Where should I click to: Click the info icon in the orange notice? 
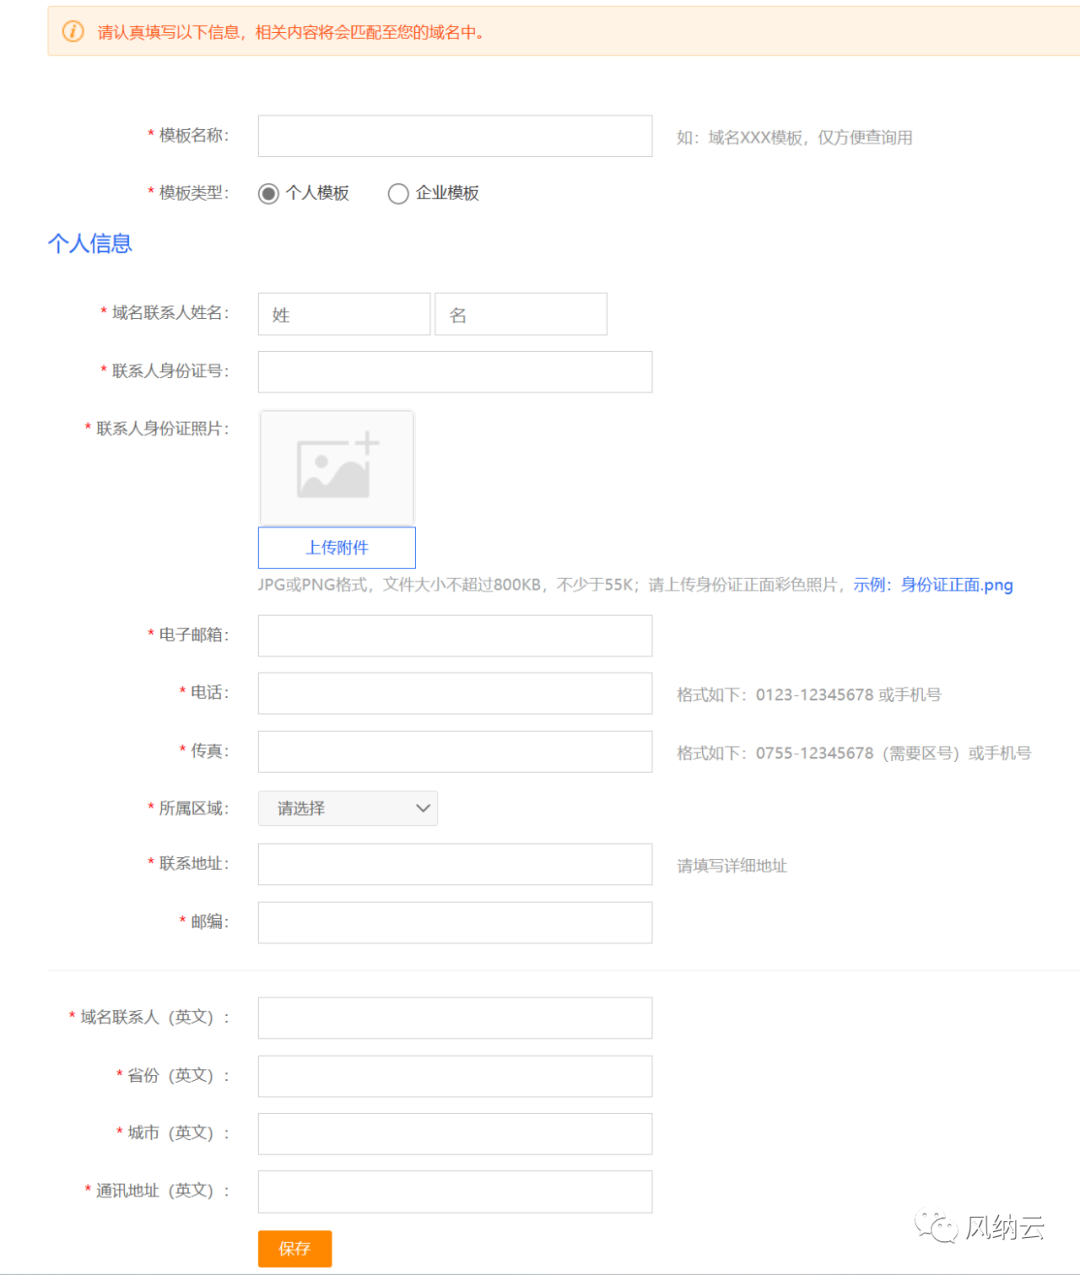(73, 31)
